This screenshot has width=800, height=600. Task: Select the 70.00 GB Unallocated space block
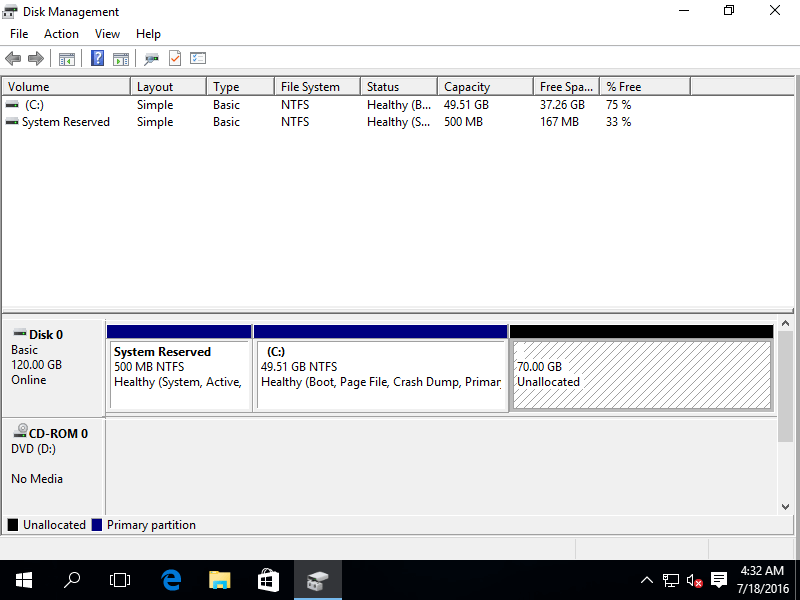(641, 375)
